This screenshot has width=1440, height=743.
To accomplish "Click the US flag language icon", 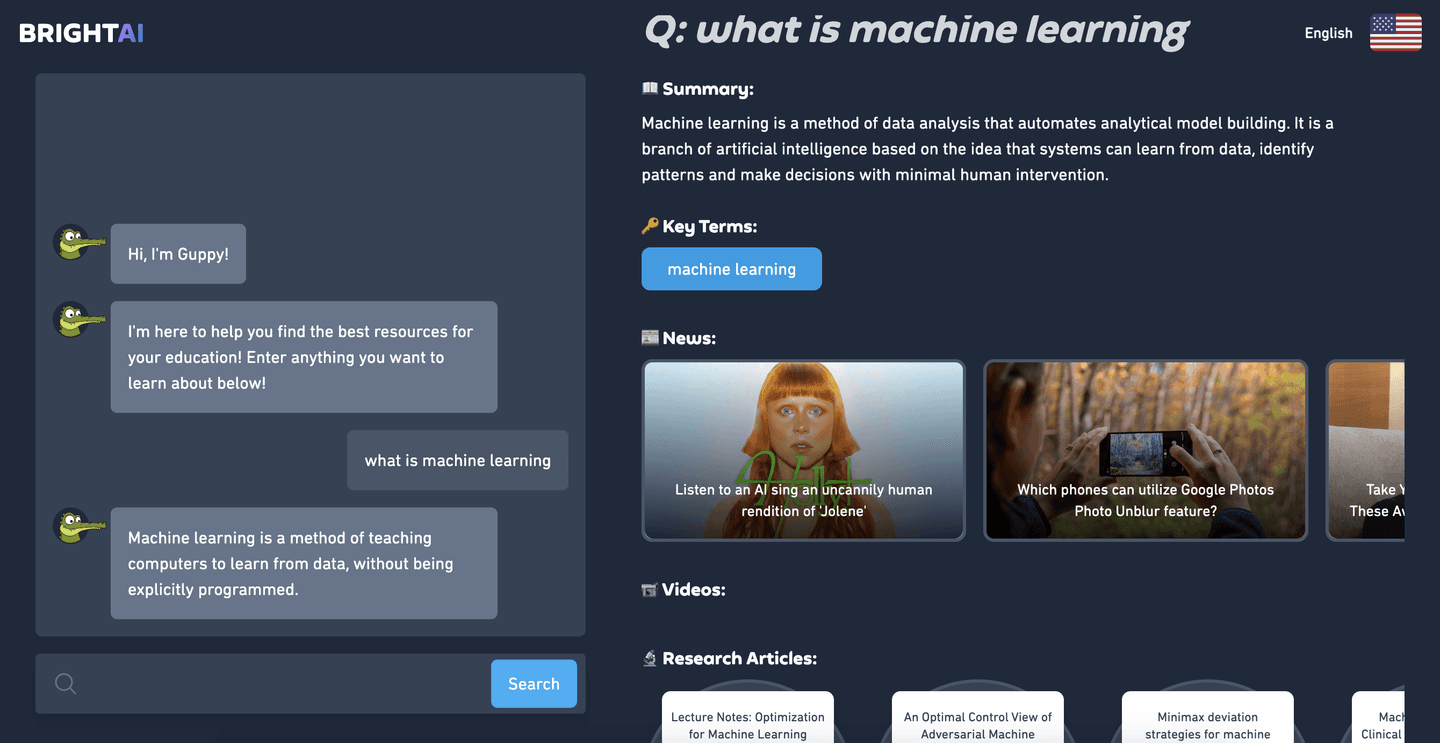I will [x=1395, y=33].
